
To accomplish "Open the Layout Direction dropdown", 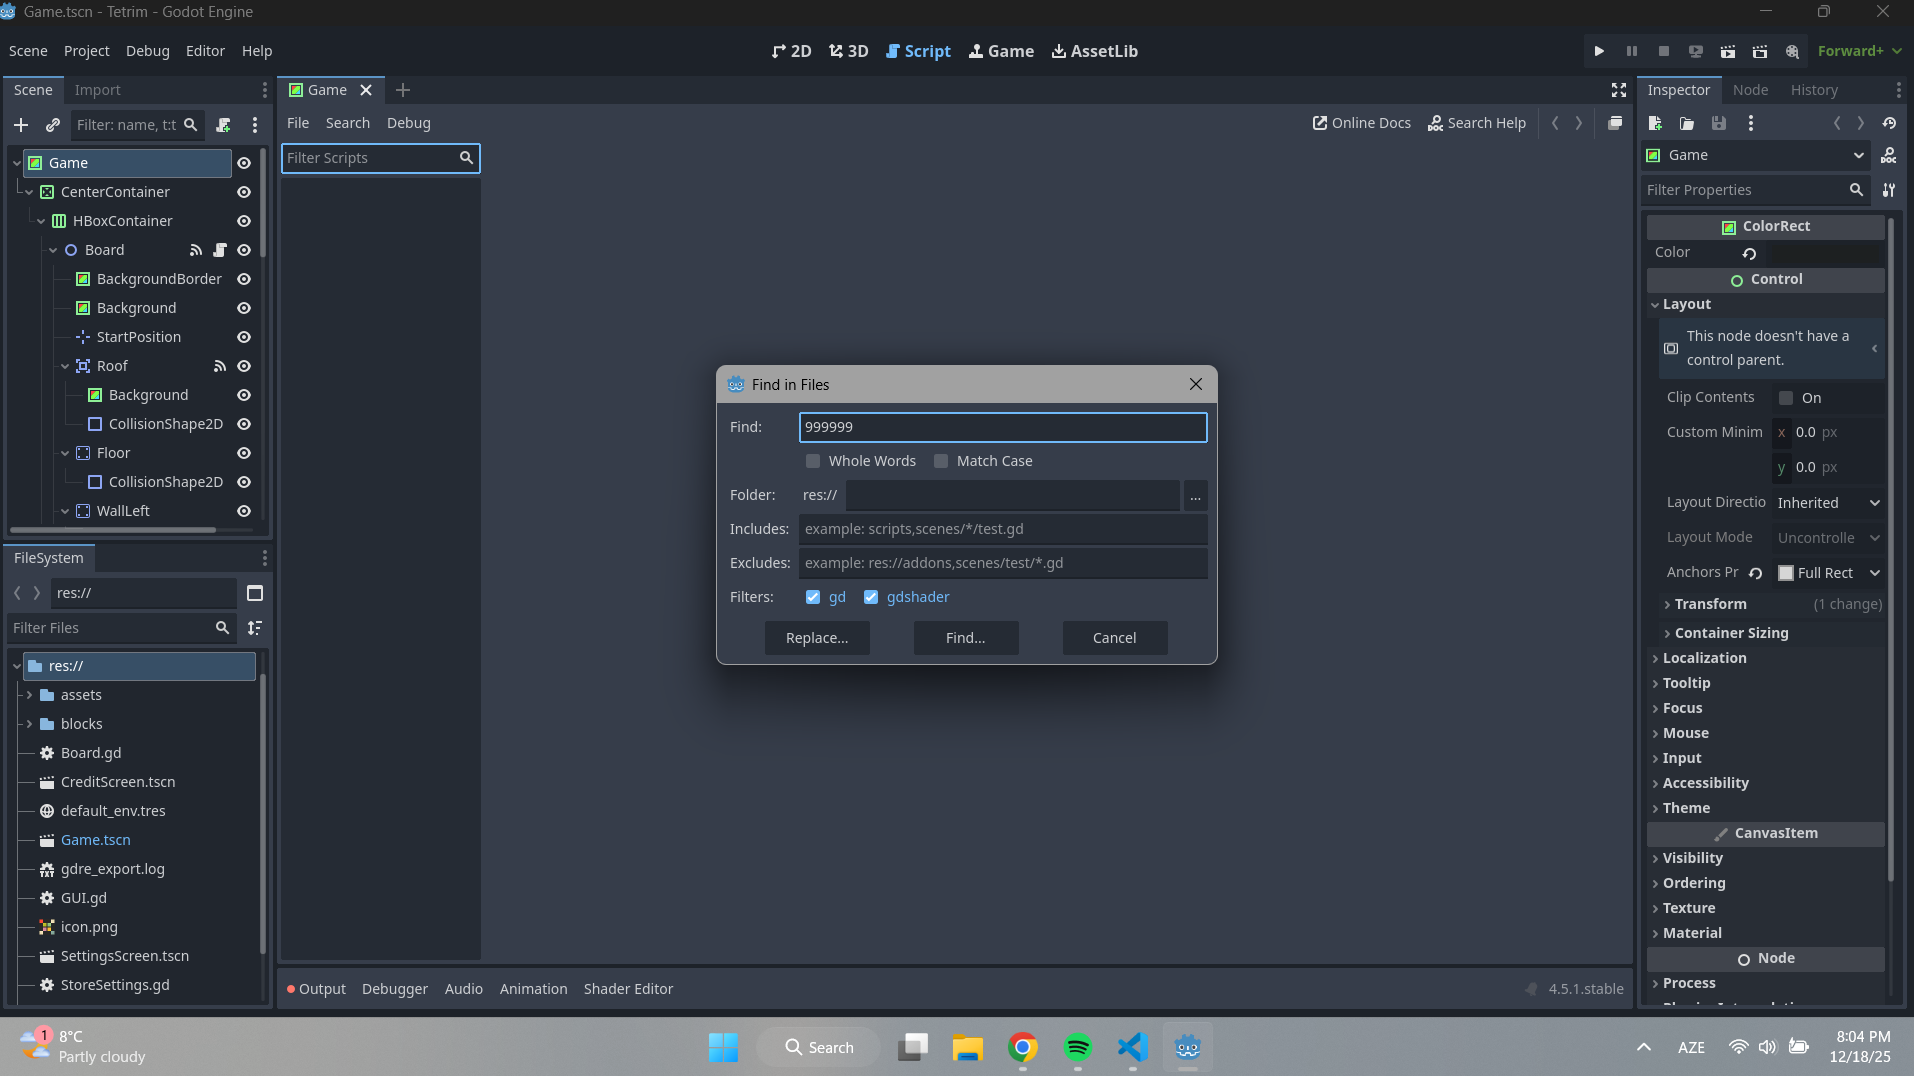I will (x=1828, y=503).
